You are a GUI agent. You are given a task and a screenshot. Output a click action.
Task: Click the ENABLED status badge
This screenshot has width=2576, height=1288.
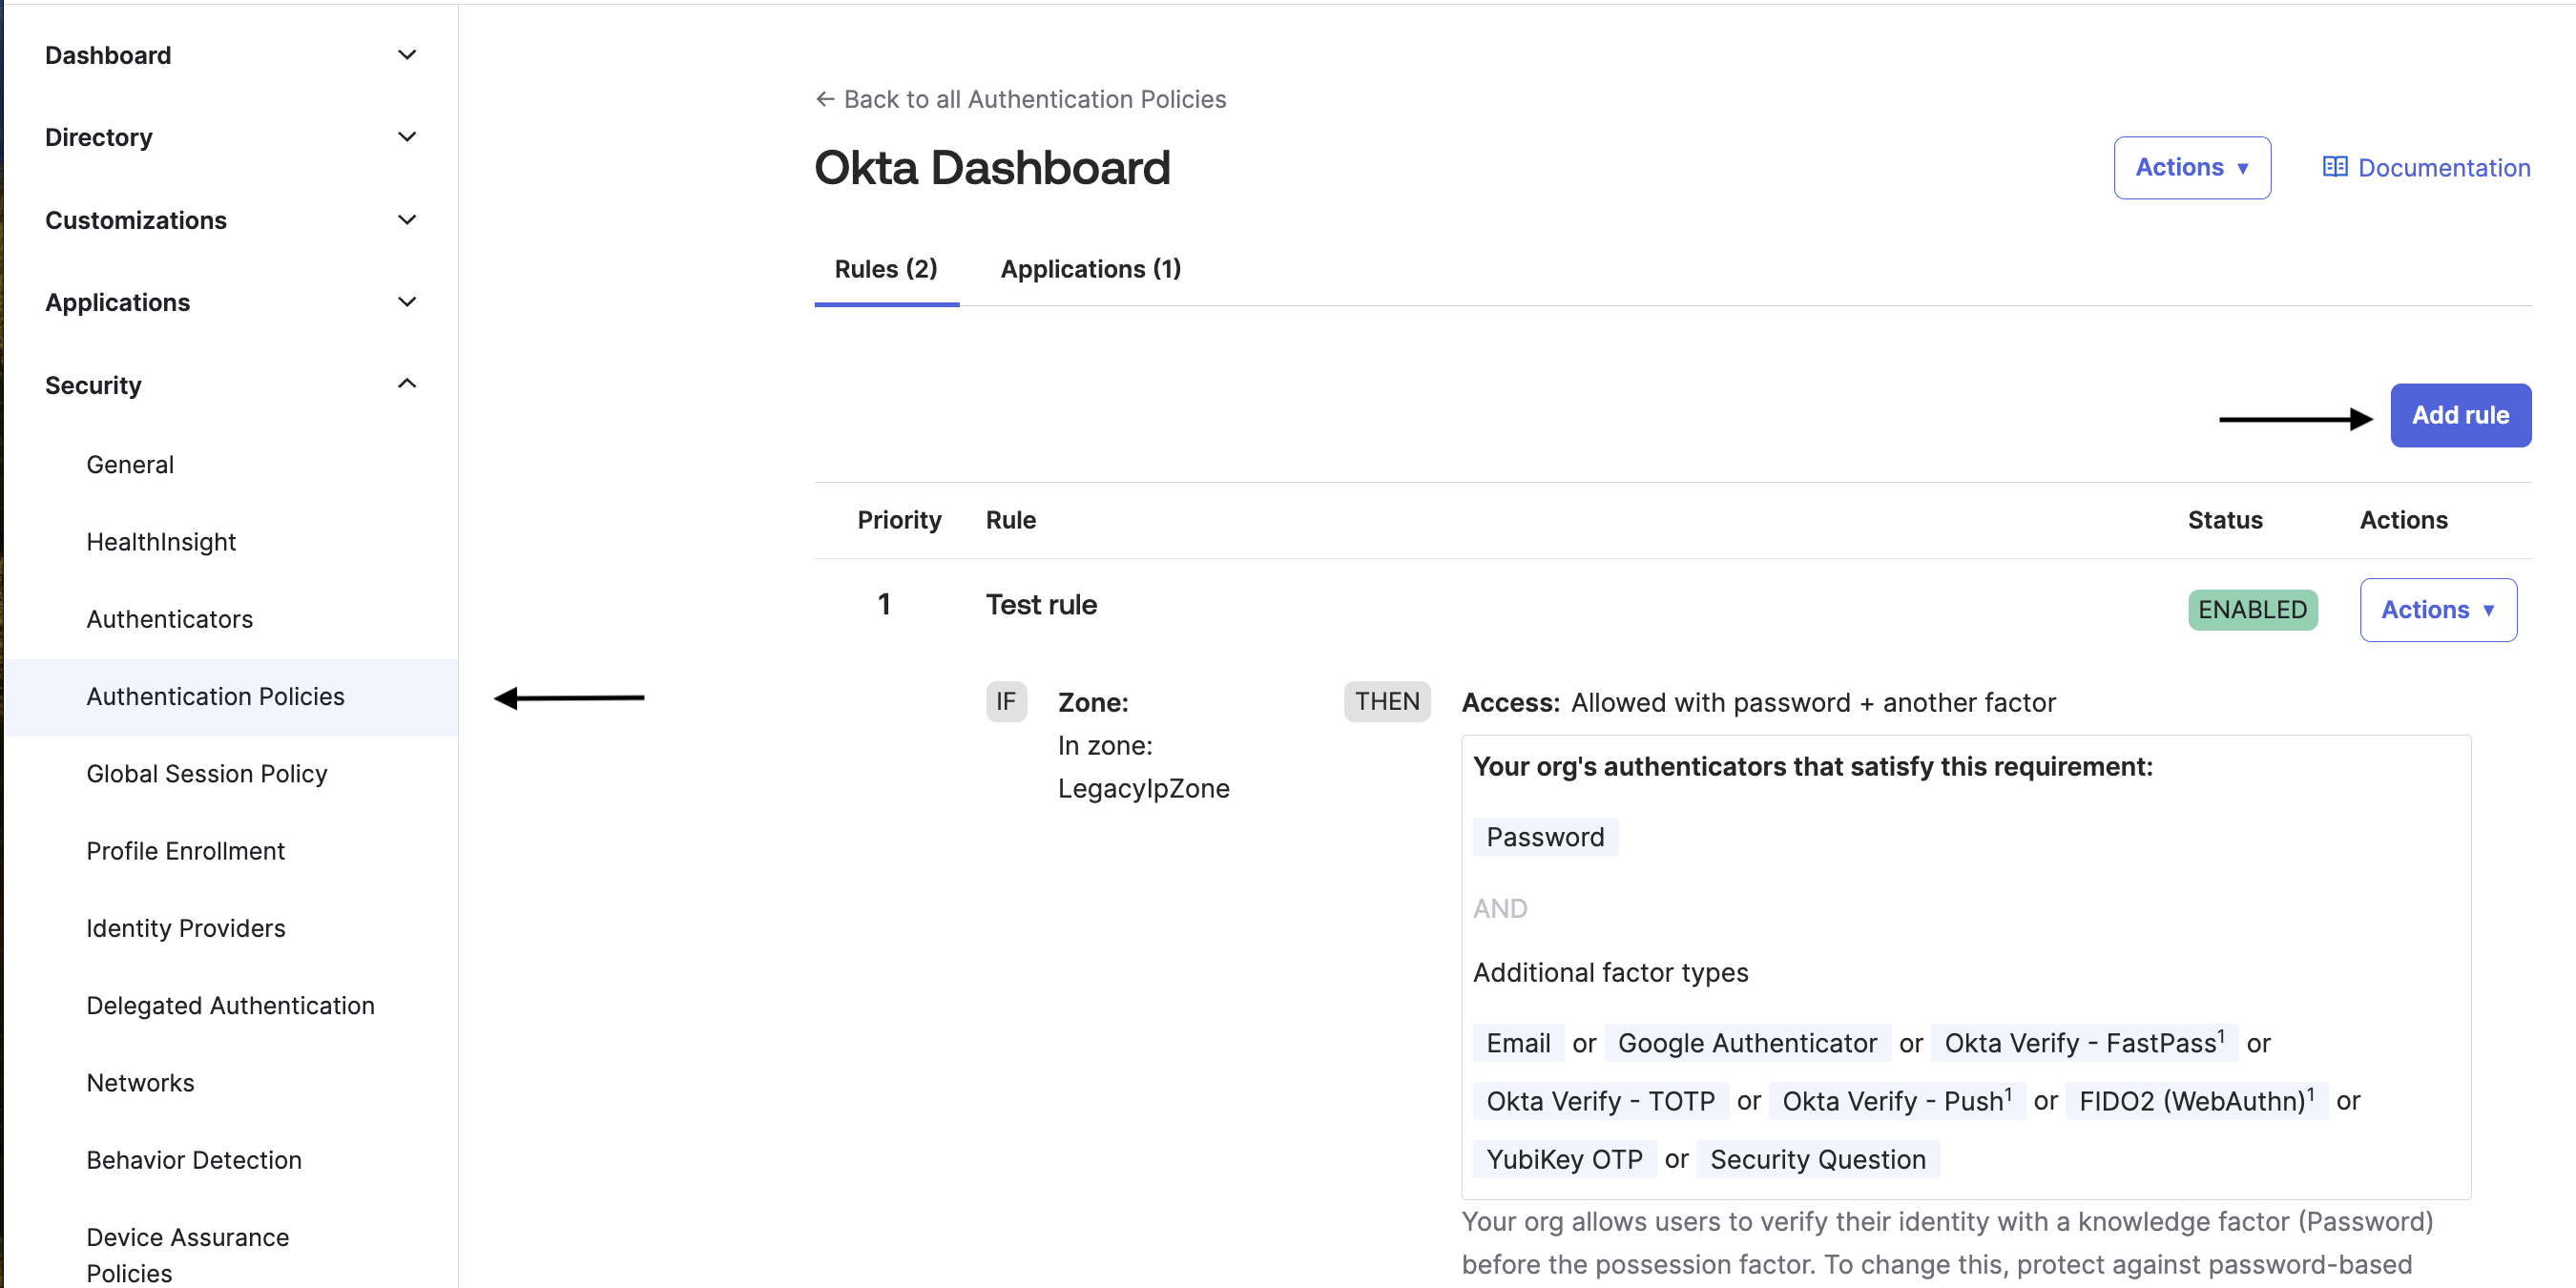click(2252, 610)
